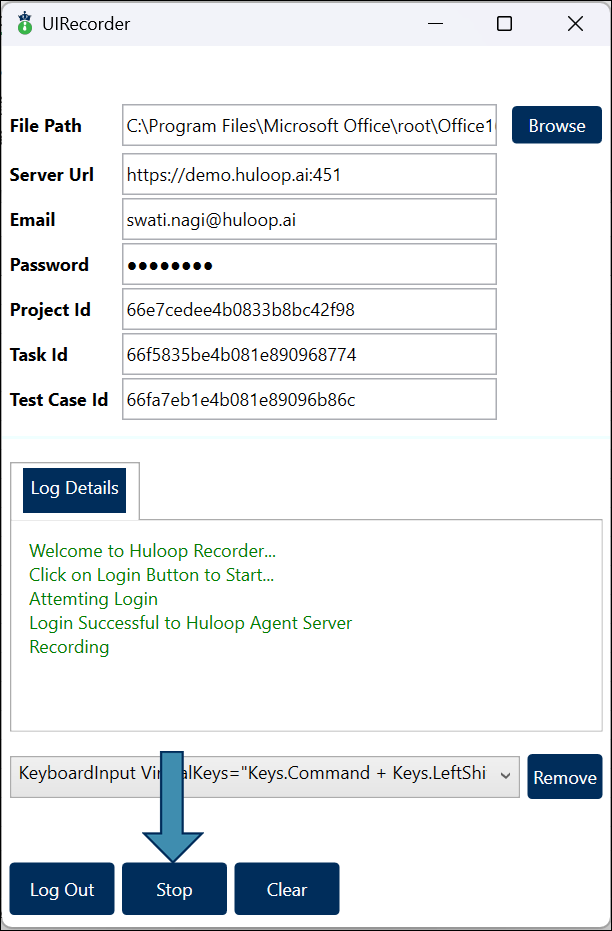Close the UIRecorder window
612x931 pixels.
point(575,23)
